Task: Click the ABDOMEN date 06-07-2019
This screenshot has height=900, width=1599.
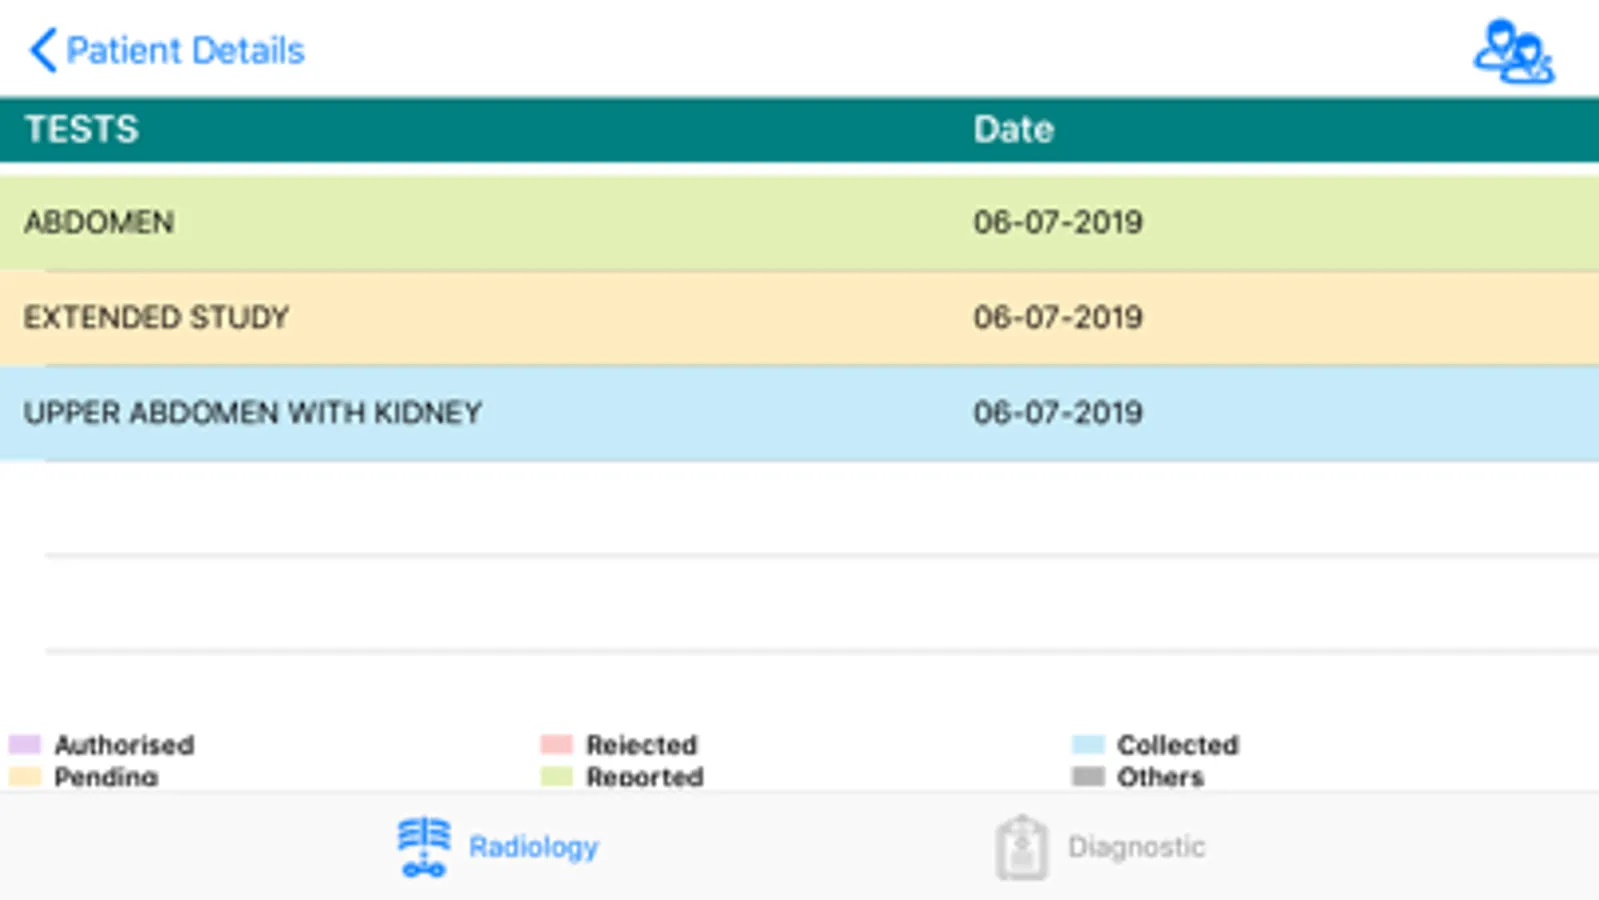Action: [x=1058, y=222]
